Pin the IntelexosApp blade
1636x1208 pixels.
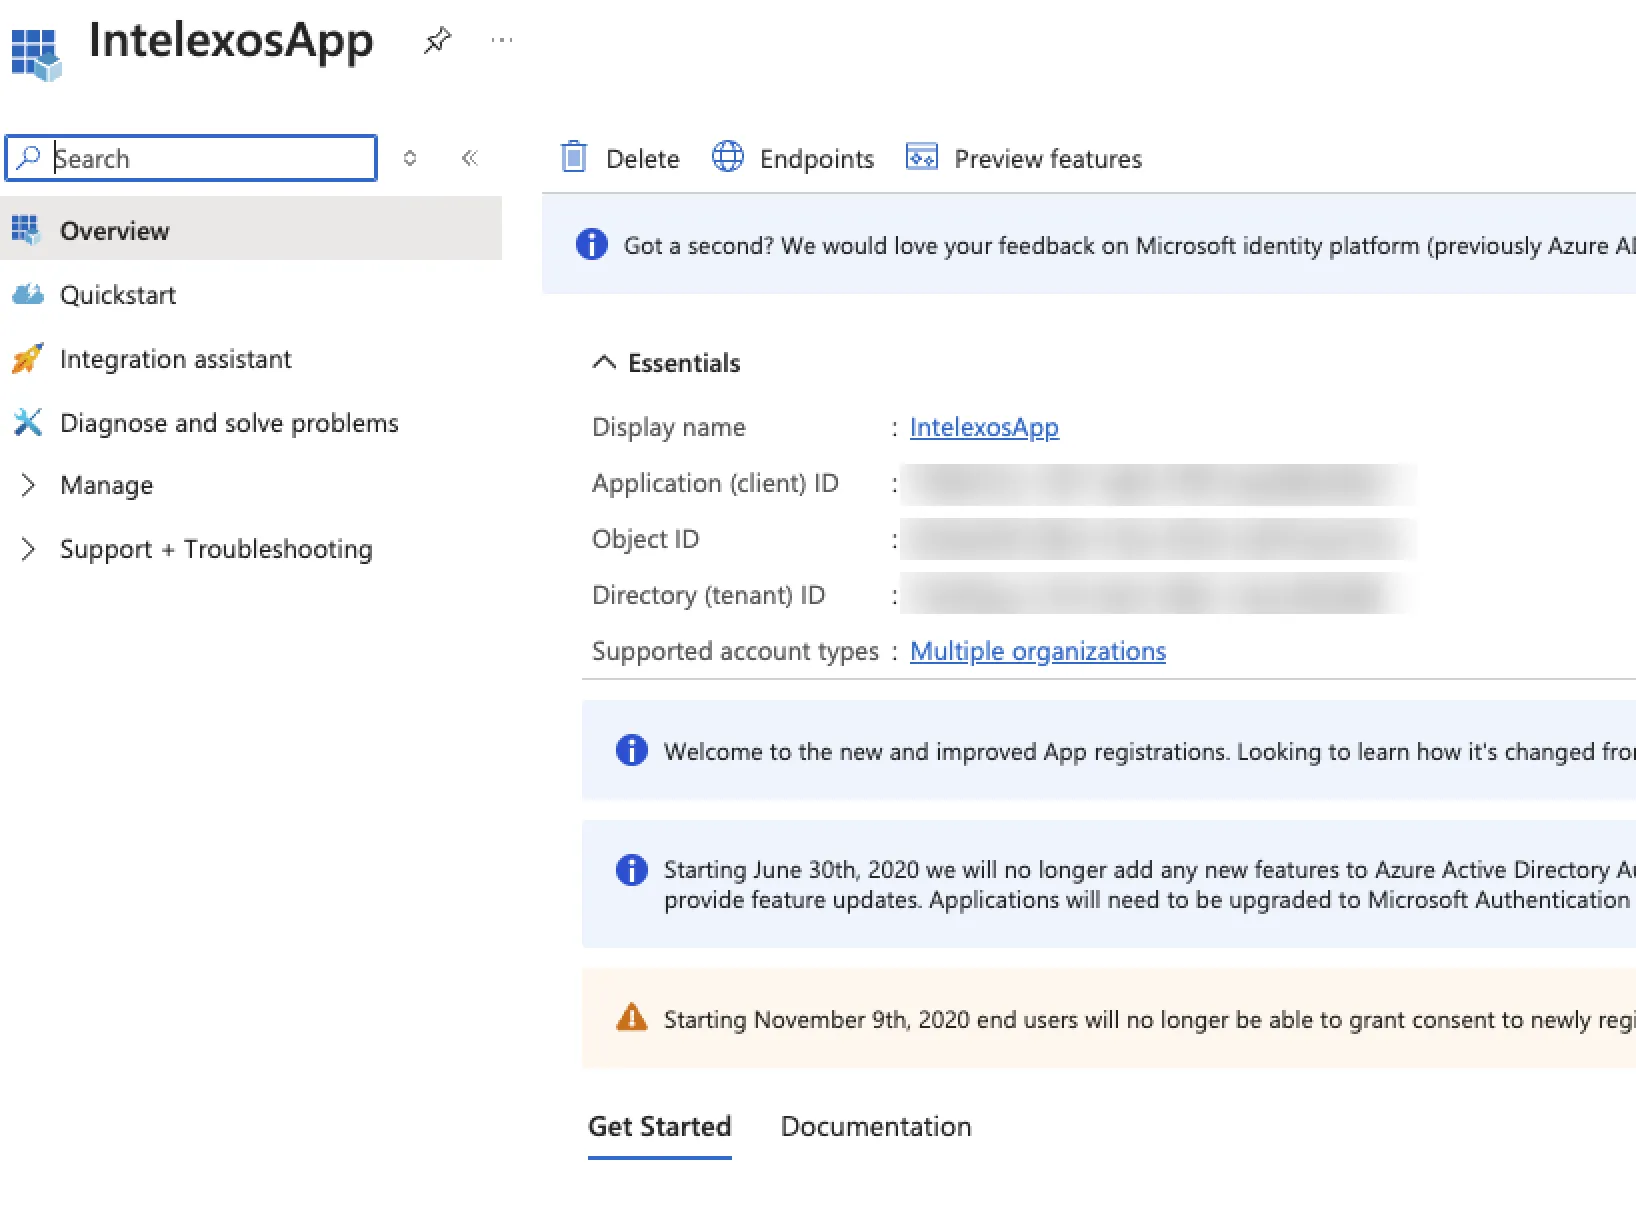tap(437, 41)
